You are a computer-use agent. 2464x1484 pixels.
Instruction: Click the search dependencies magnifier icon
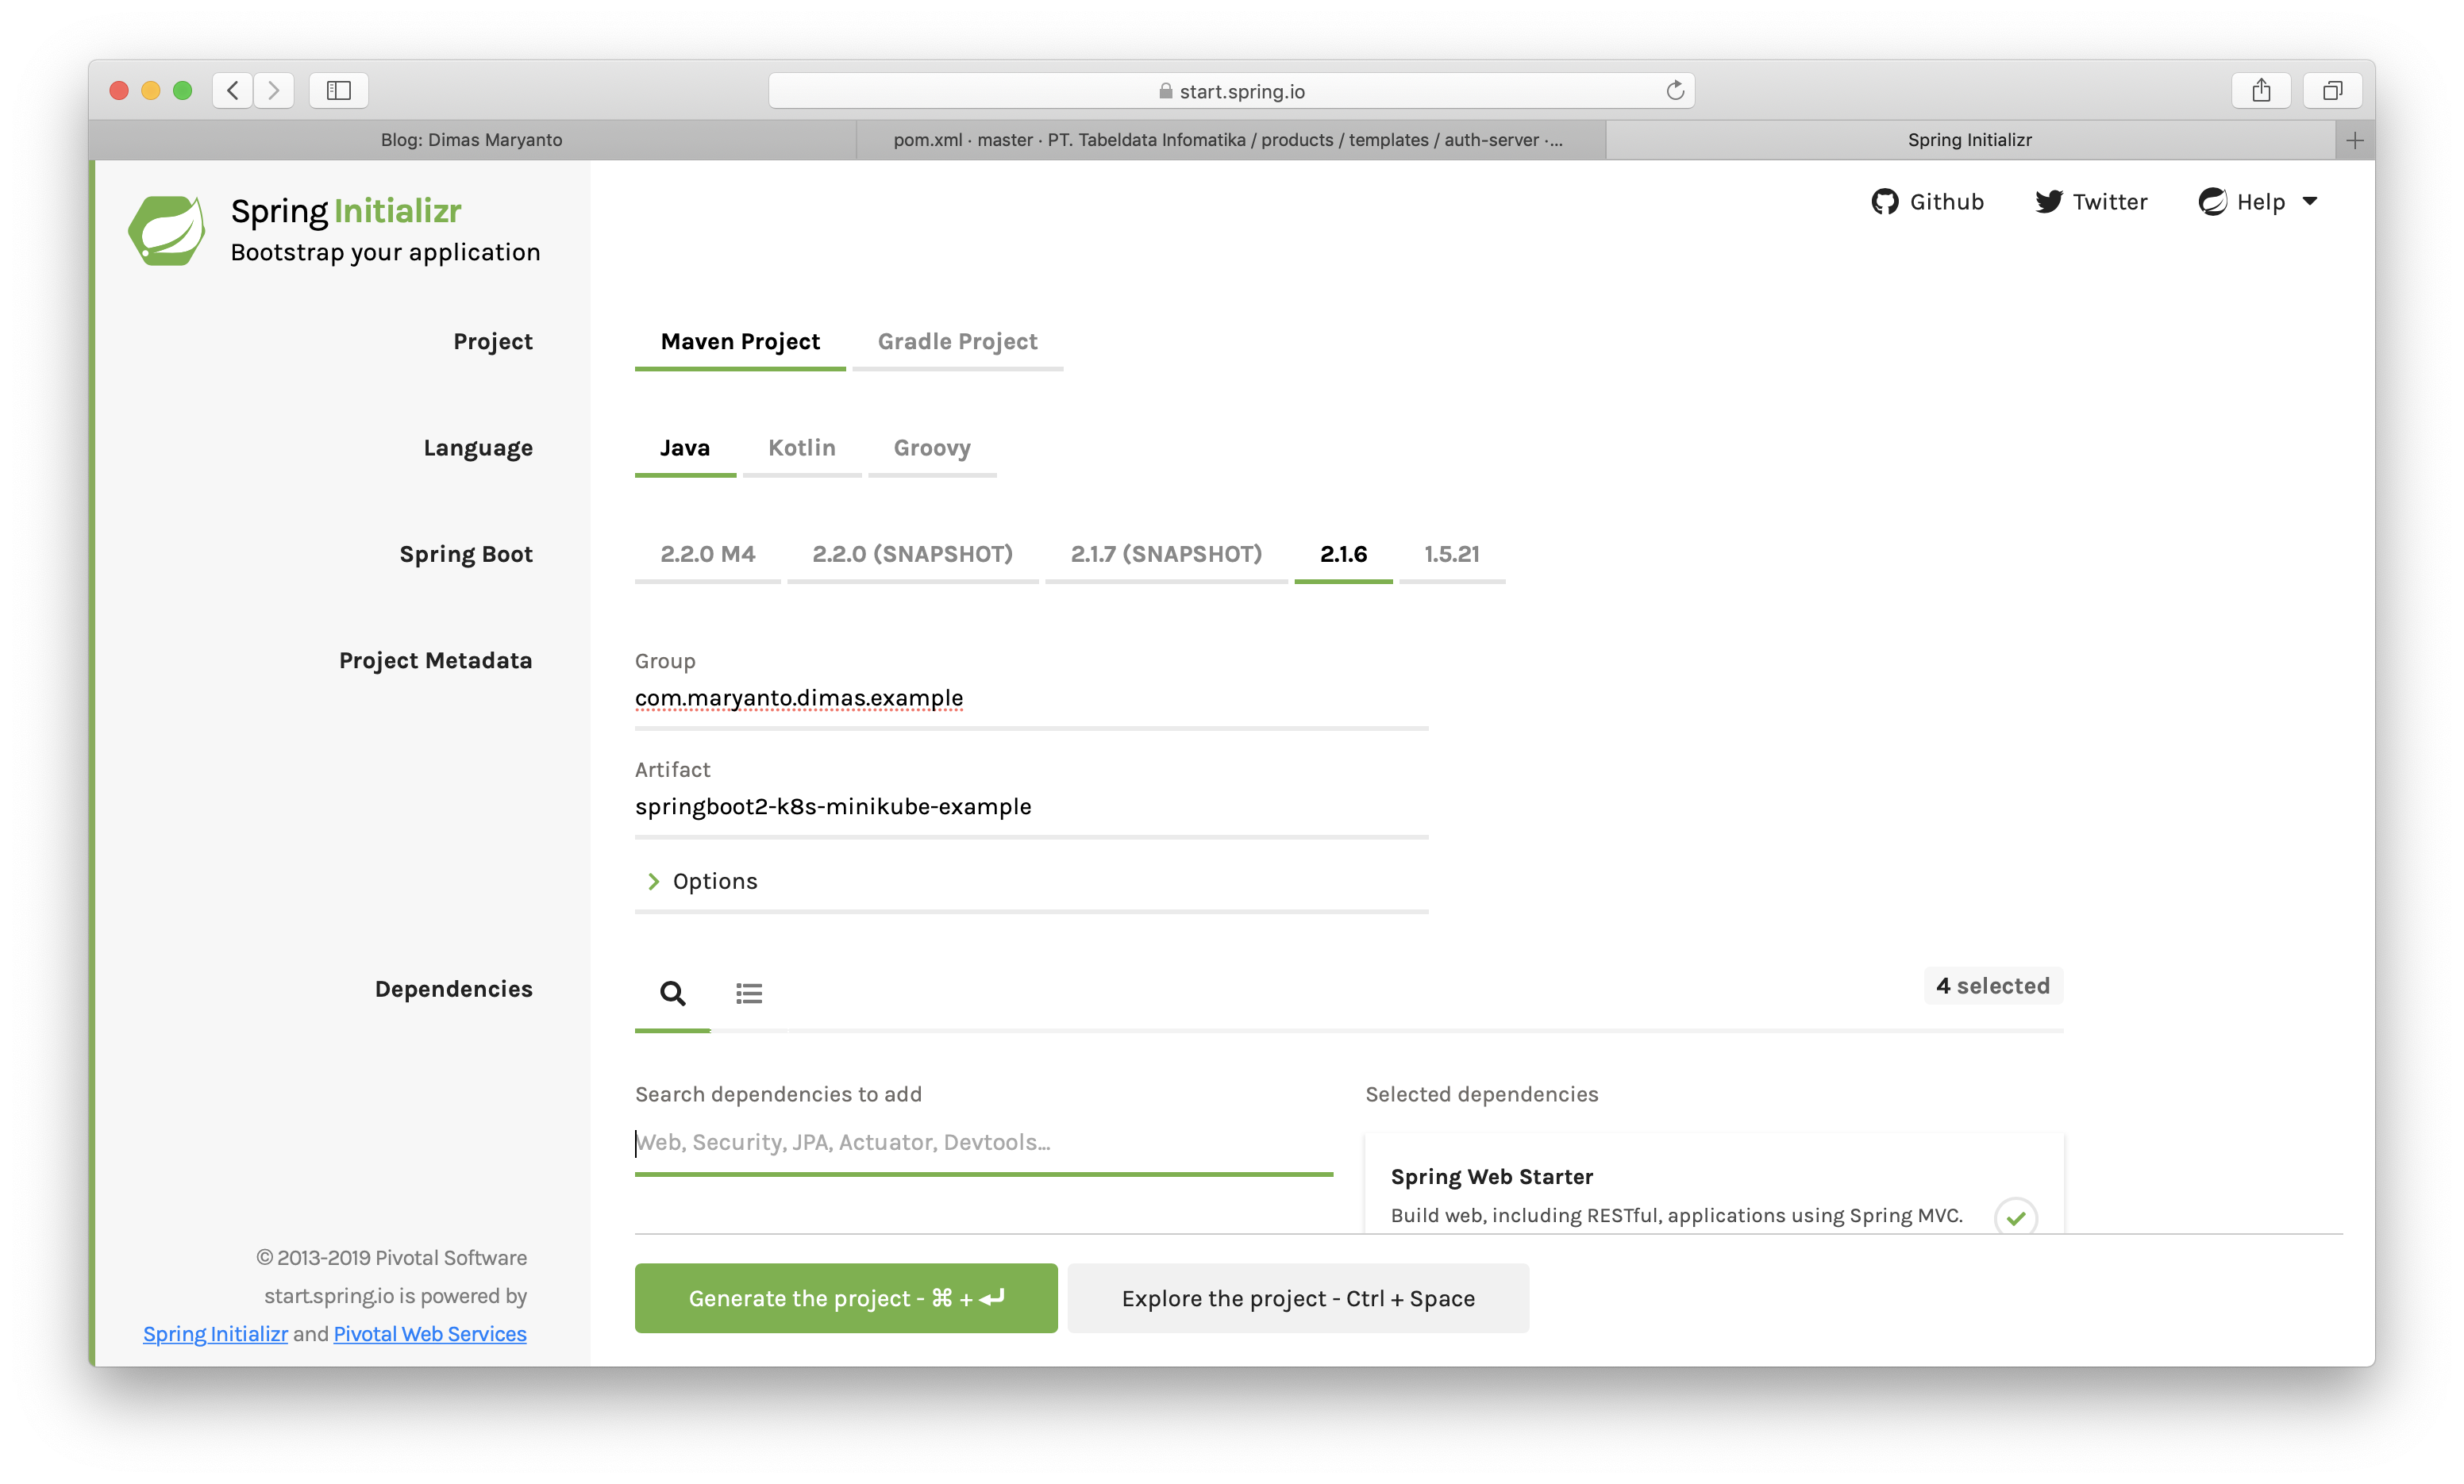point(672,991)
